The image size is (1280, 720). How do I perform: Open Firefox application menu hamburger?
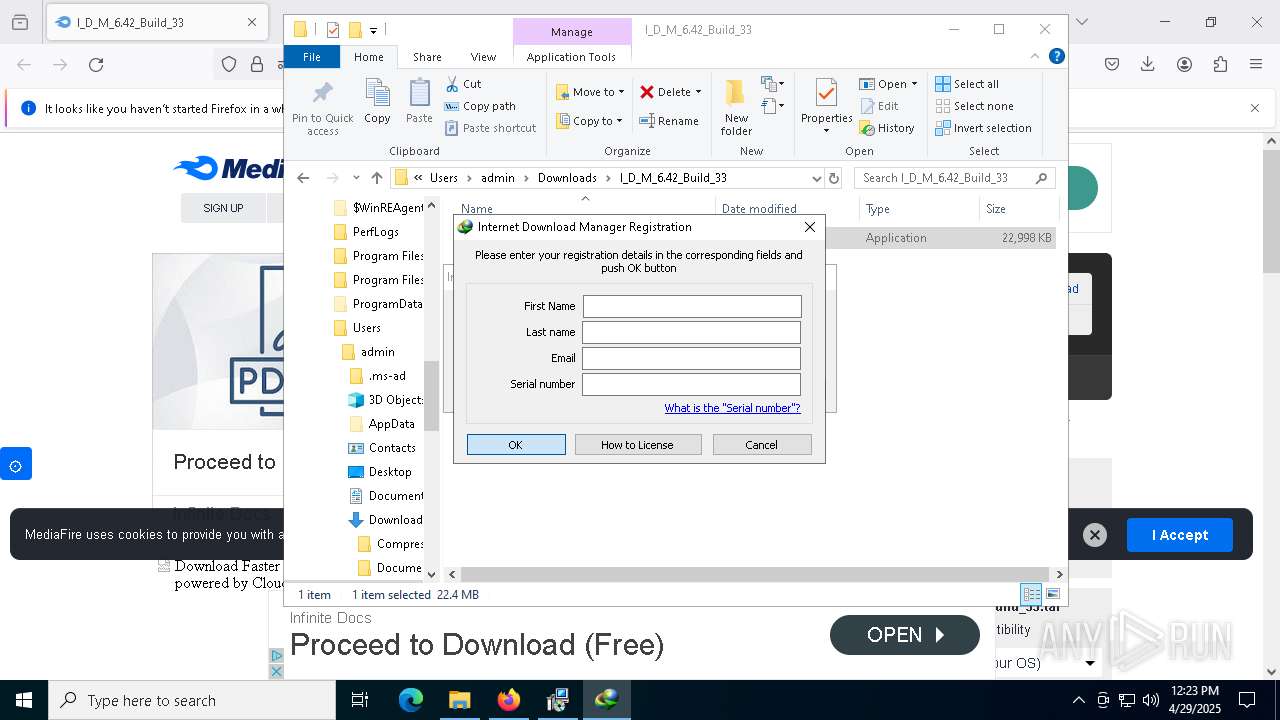1256,65
